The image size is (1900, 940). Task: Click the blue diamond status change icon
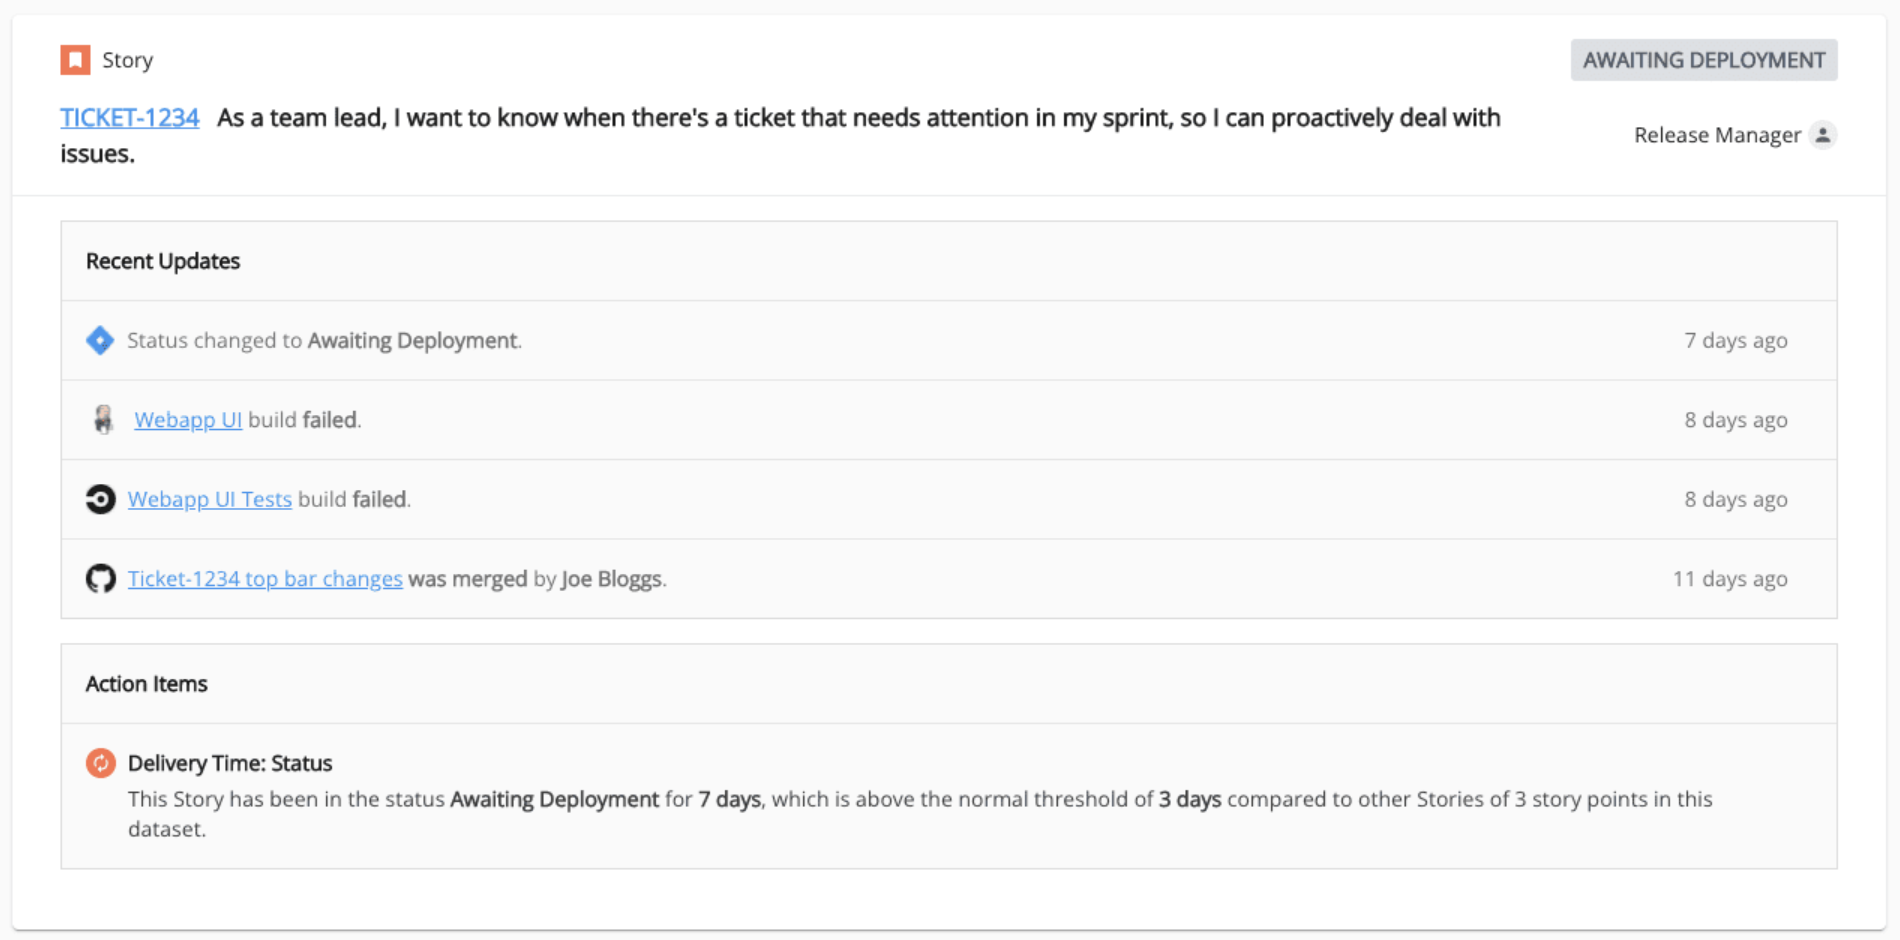click(100, 340)
